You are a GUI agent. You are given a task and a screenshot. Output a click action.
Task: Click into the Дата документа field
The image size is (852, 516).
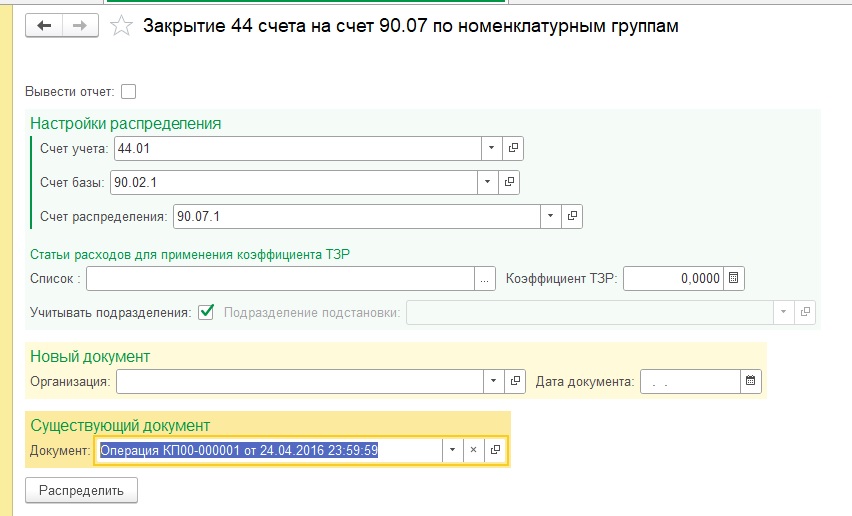tap(690, 381)
